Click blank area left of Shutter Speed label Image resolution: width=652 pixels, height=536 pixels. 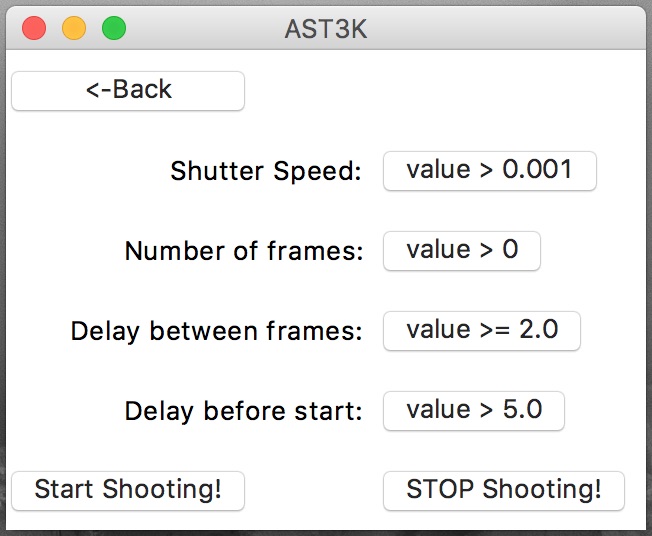click(x=80, y=171)
